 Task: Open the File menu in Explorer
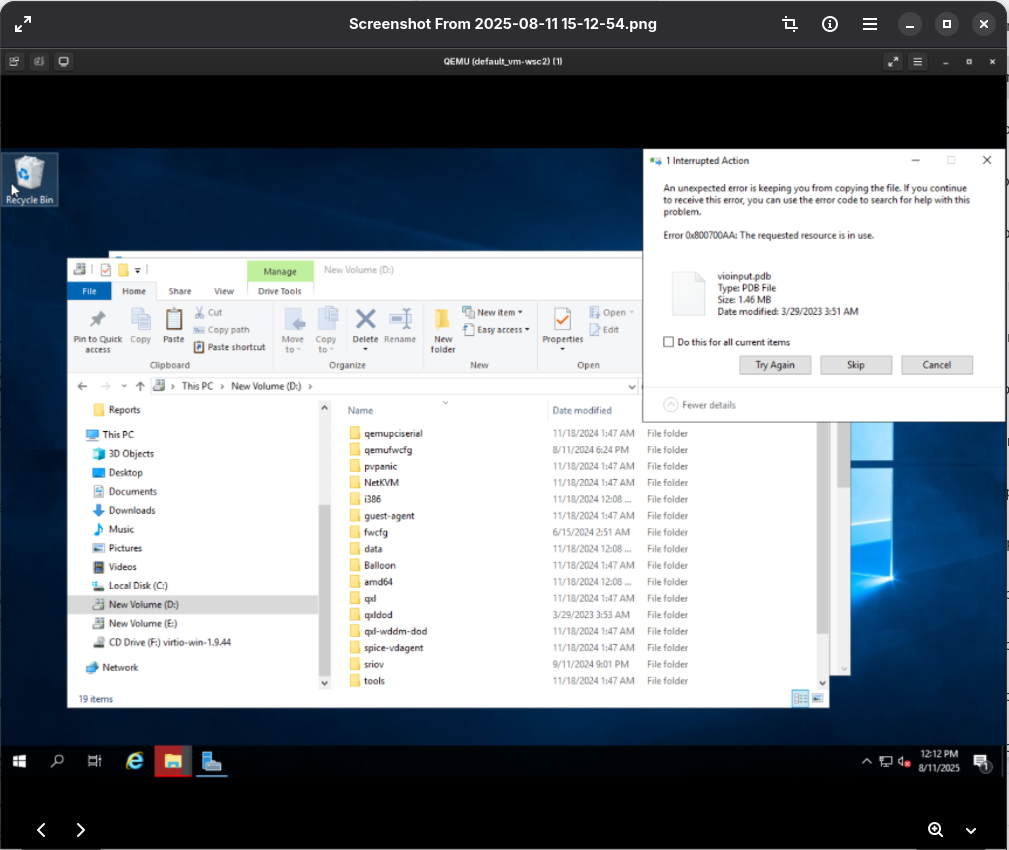89,291
